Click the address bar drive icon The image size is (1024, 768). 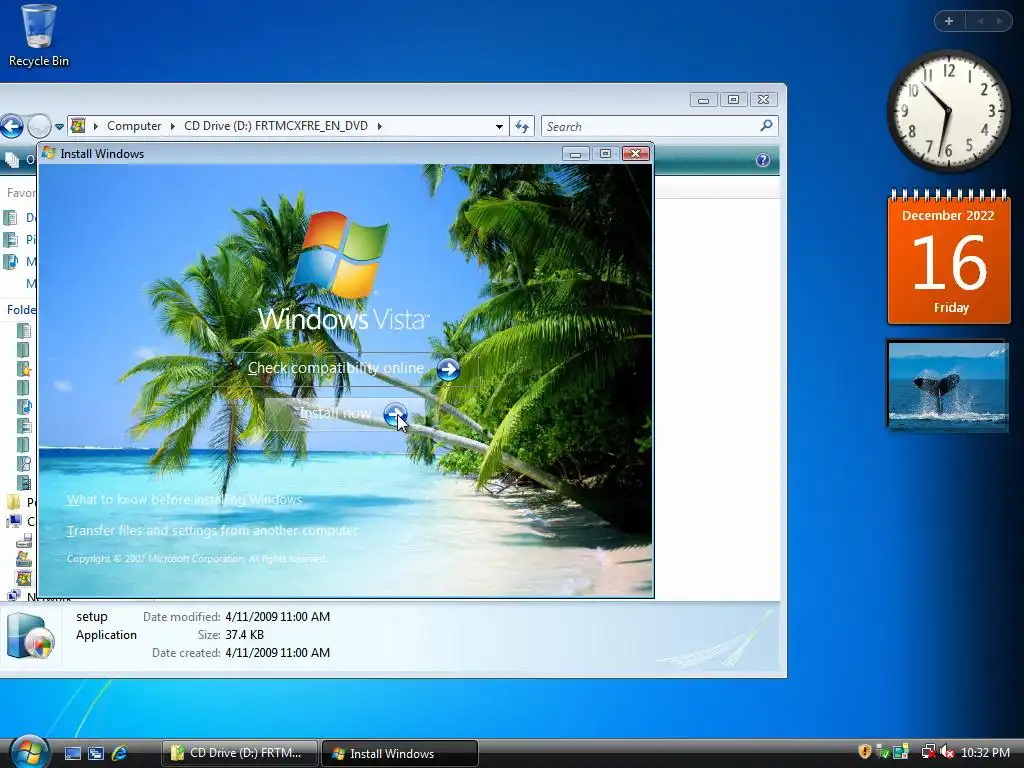(x=78, y=125)
